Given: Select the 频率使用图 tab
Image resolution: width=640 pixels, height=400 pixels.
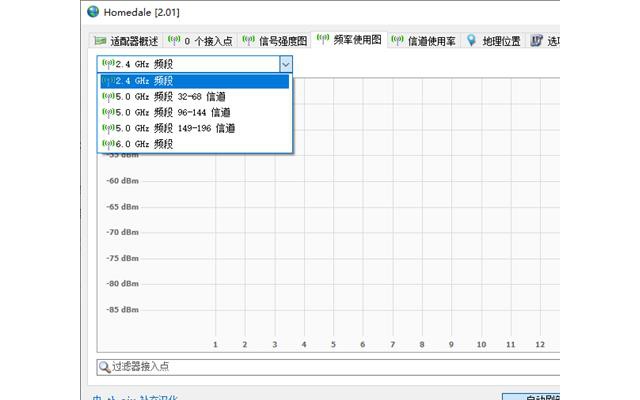Looking at the screenshot, I should click(349, 40).
